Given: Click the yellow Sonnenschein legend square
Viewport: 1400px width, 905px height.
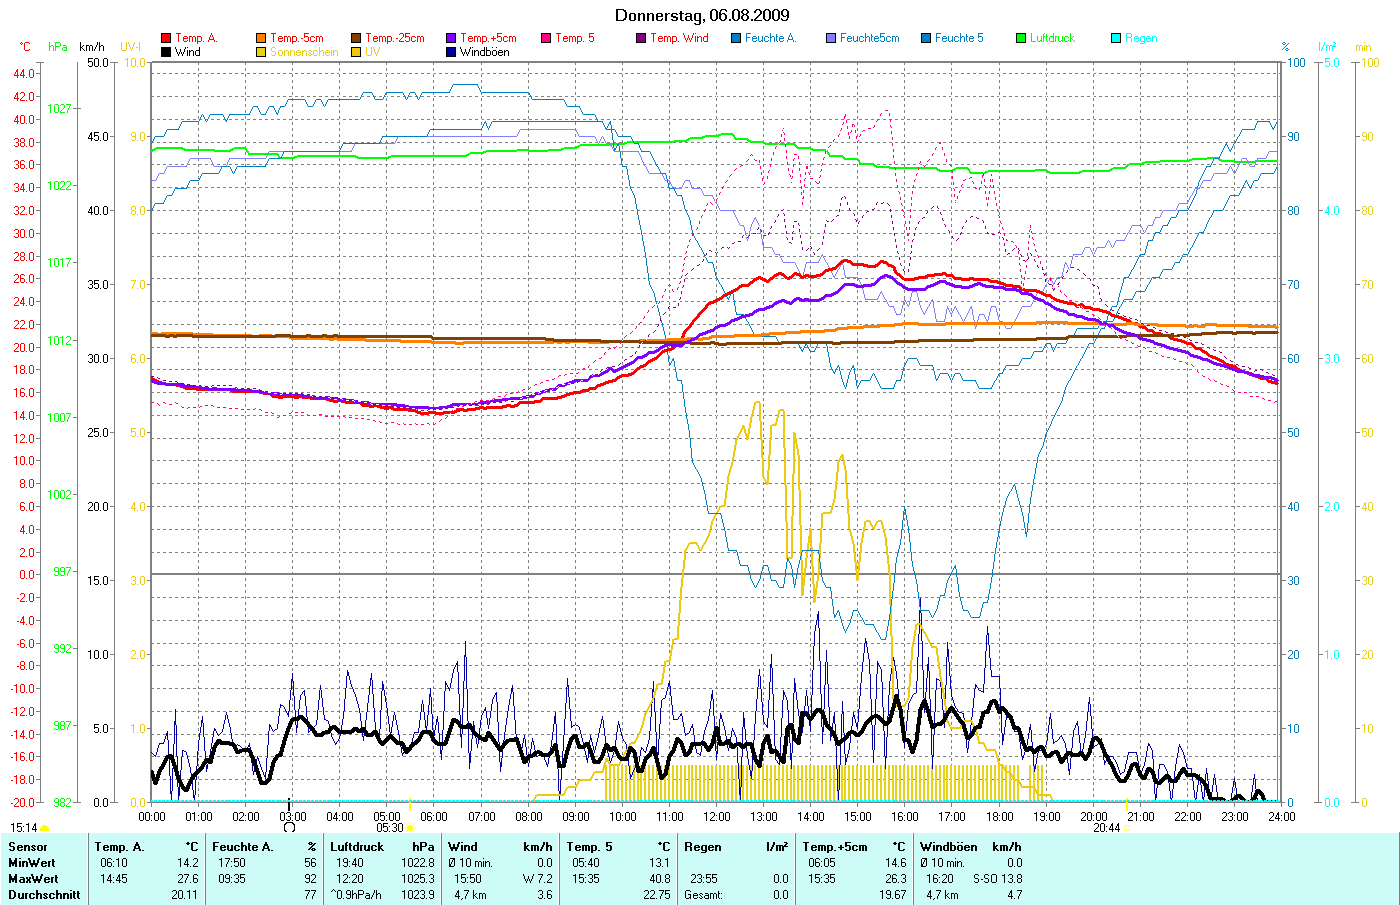Looking at the screenshot, I should (x=261, y=52).
